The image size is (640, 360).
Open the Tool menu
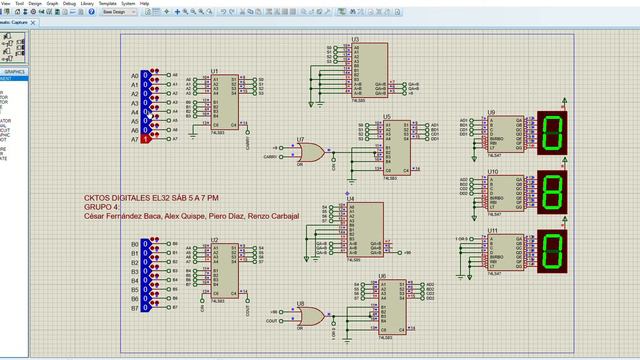19,3
